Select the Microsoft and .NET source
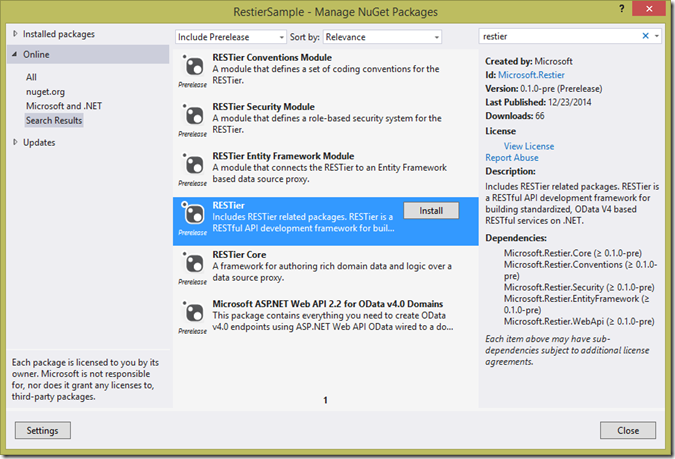This screenshot has height=459, width=675. [64, 106]
